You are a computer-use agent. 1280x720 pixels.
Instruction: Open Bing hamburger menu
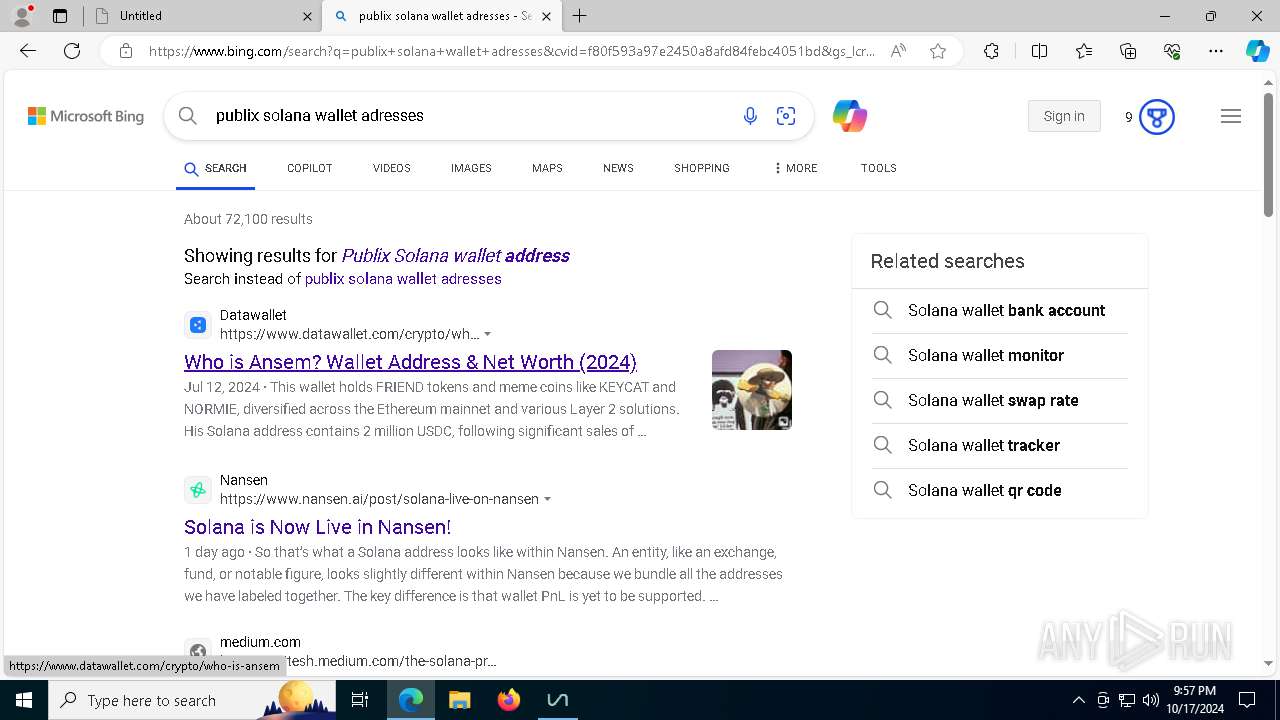pos(1231,116)
